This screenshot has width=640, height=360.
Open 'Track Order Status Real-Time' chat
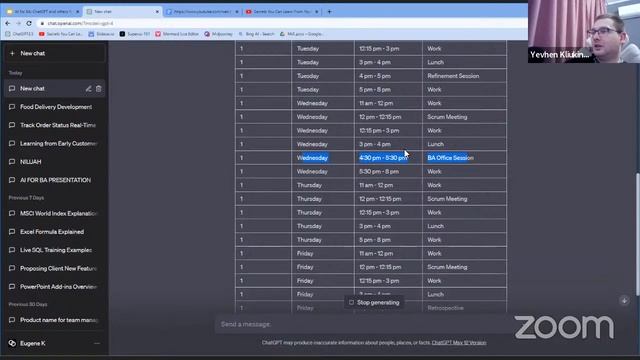pyautogui.click(x=55, y=125)
